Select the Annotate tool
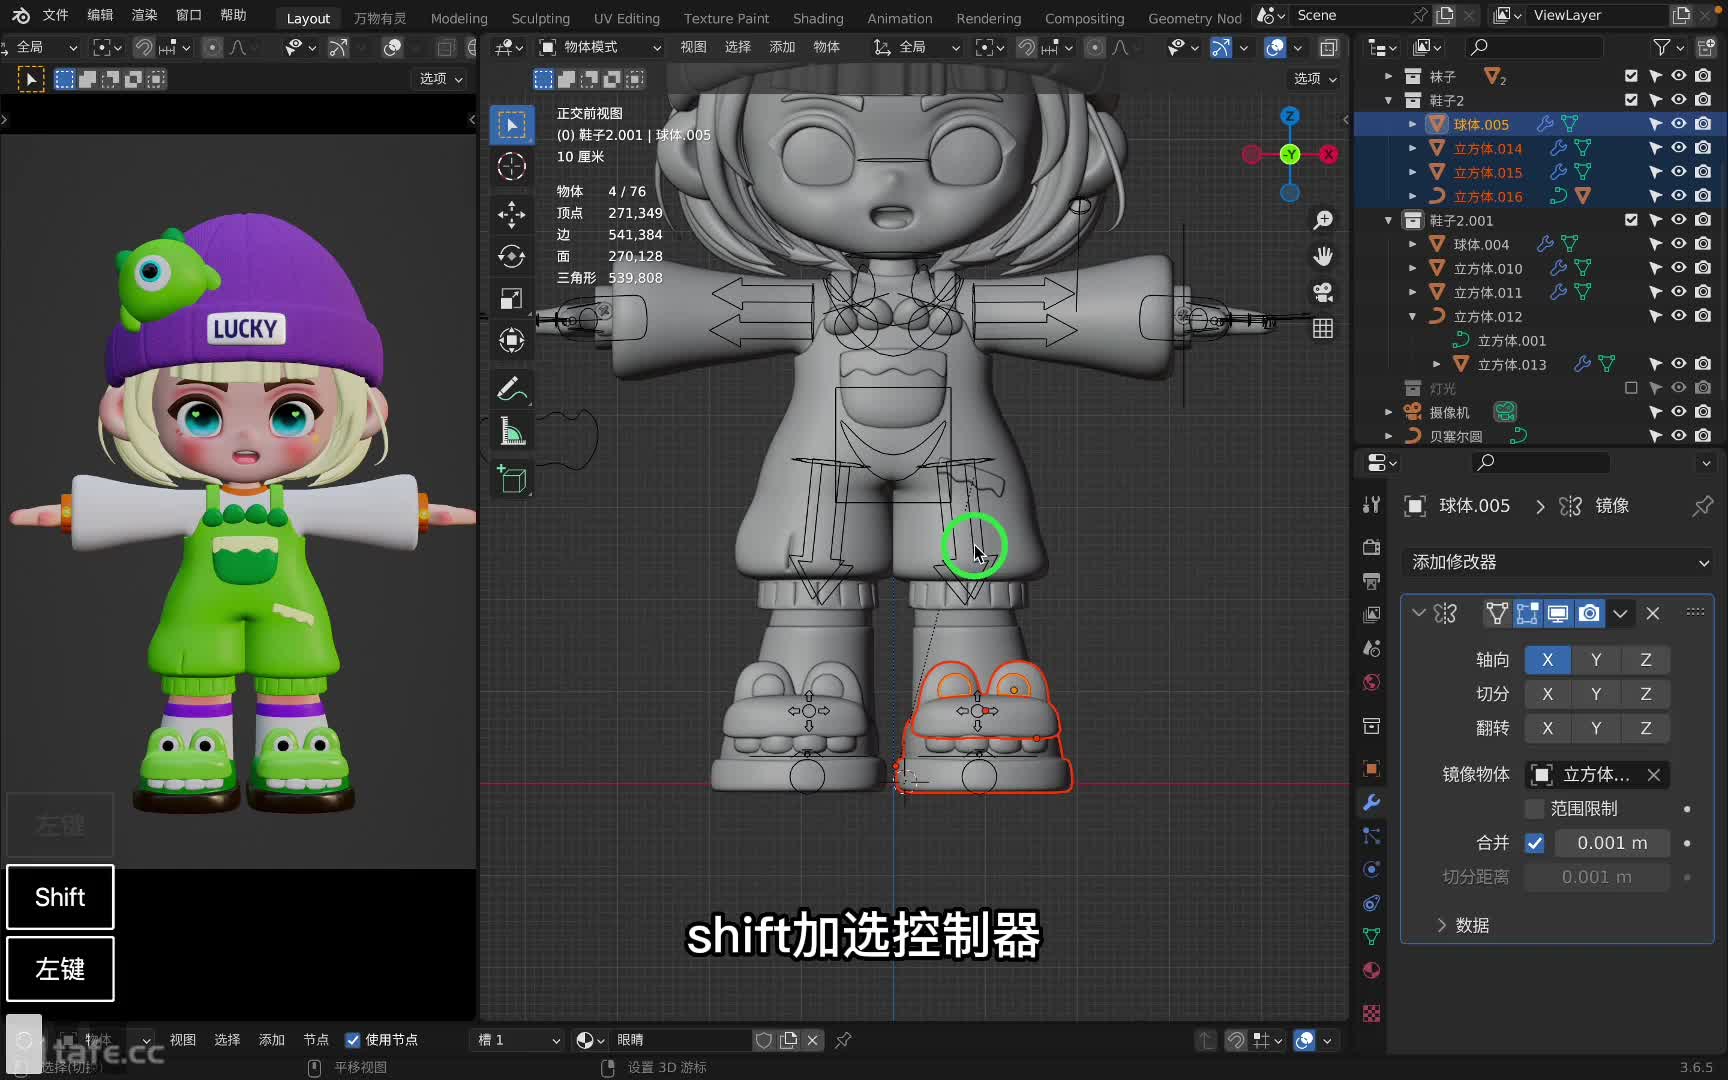The image size is (1728, 1080). (511, 389)
